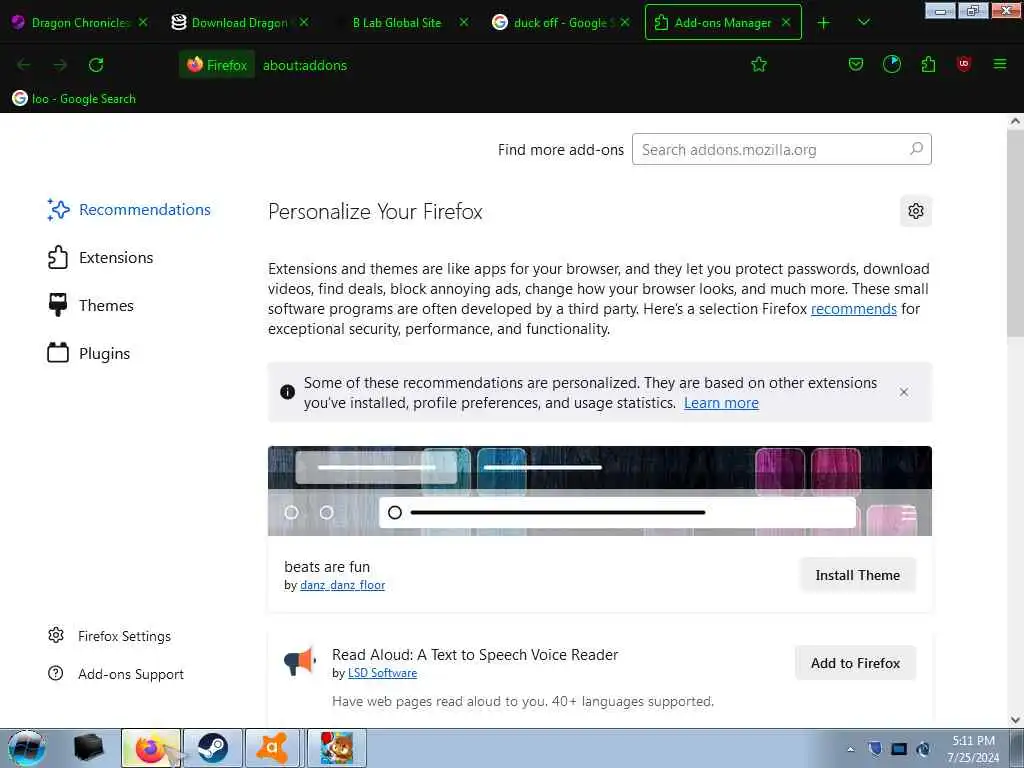The image size is (1024, 768).
Task: Click the back navigation arrow
Action: click(24, 65)
